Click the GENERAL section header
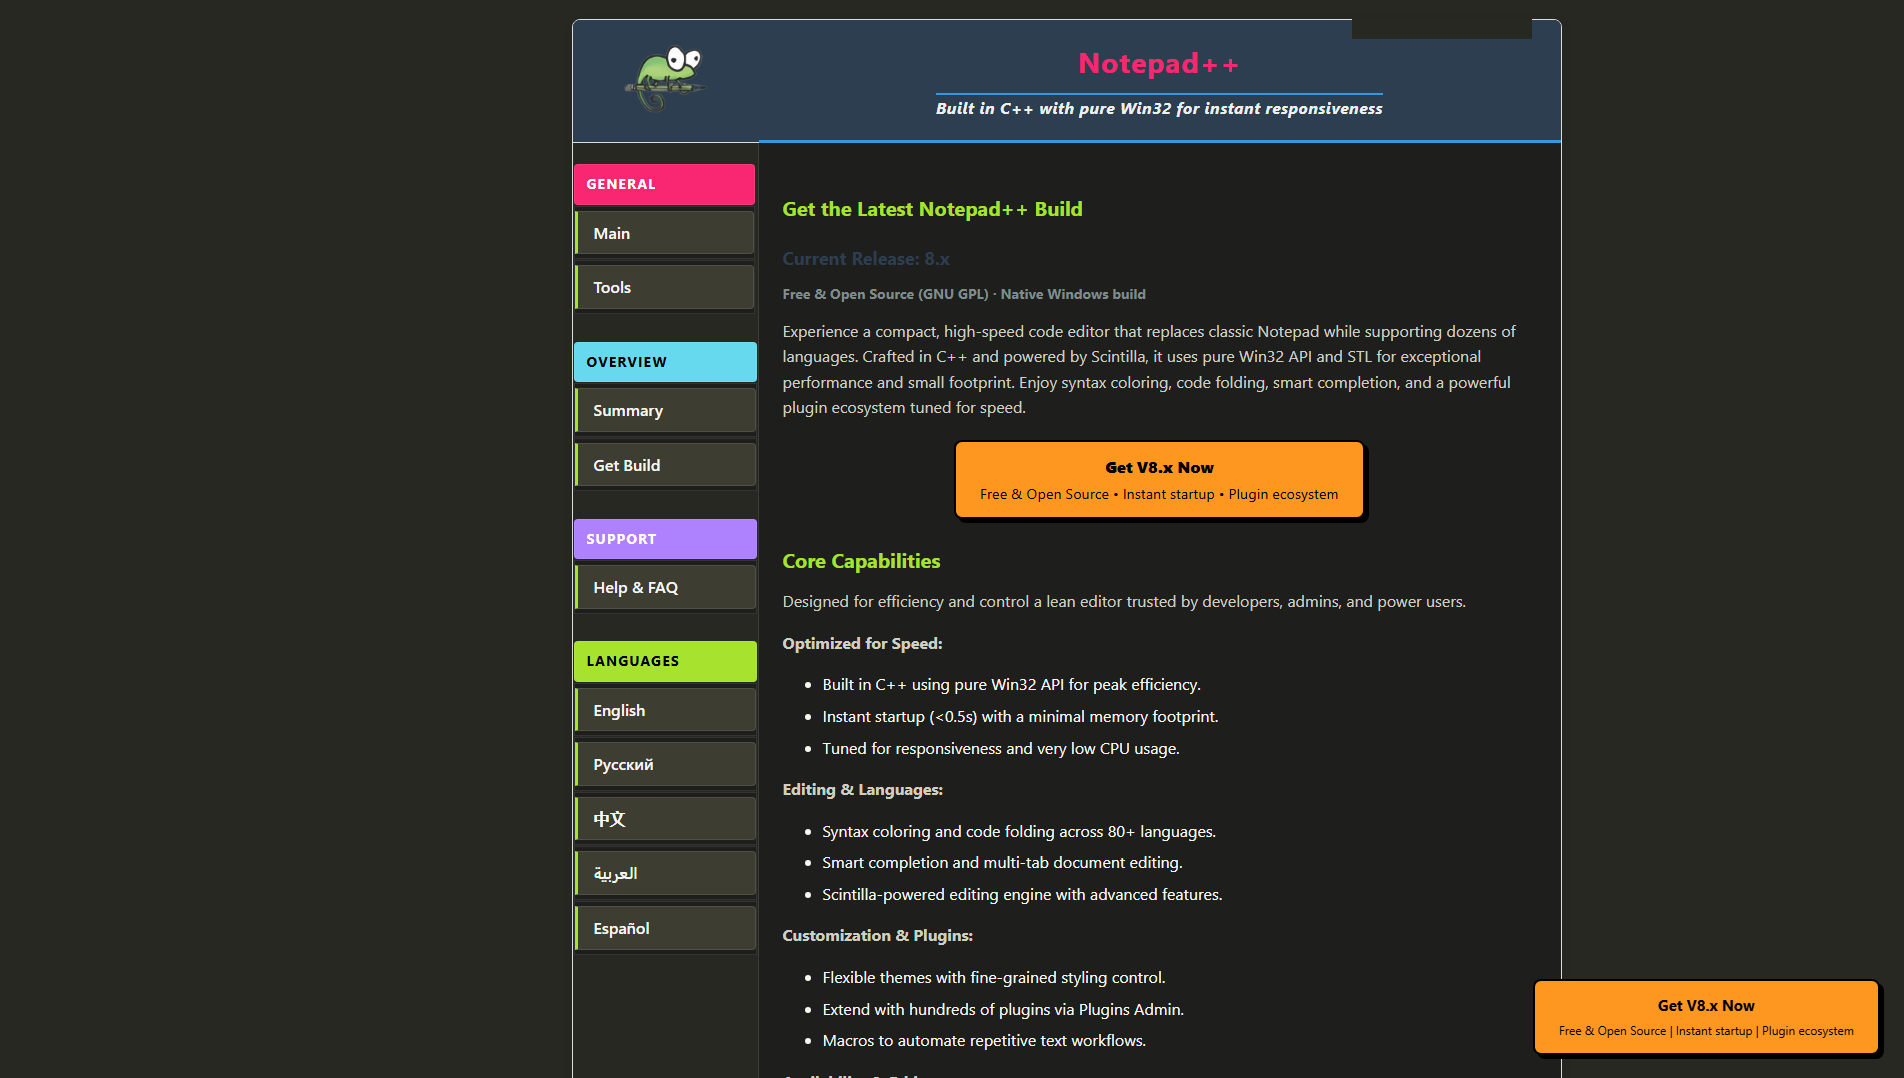 coord(664,184)
